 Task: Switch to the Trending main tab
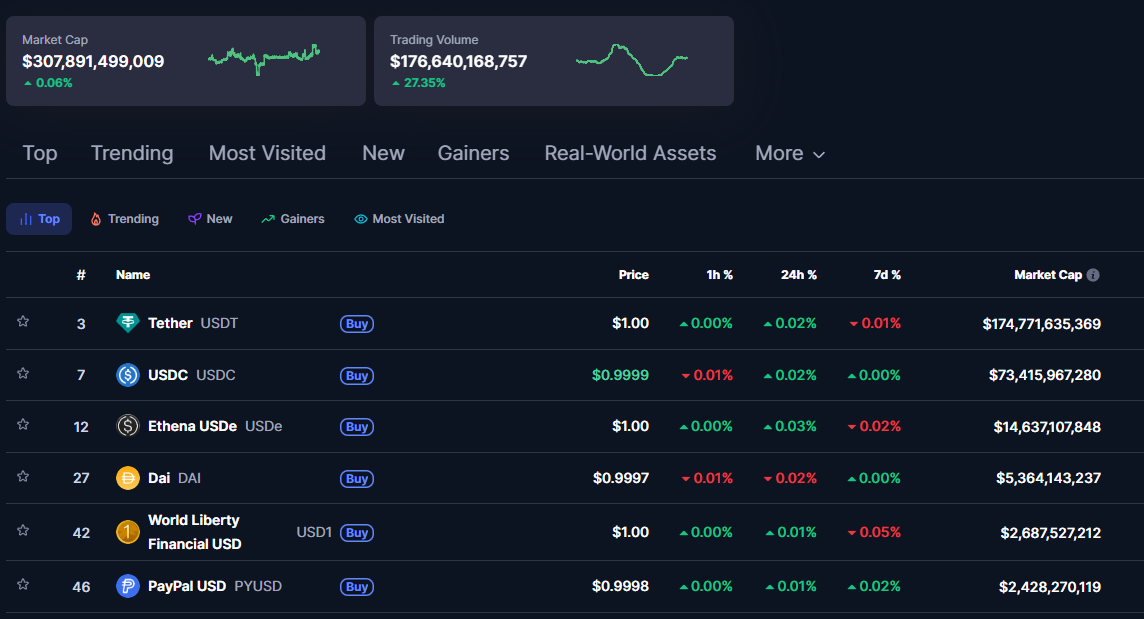click(132, 153)
